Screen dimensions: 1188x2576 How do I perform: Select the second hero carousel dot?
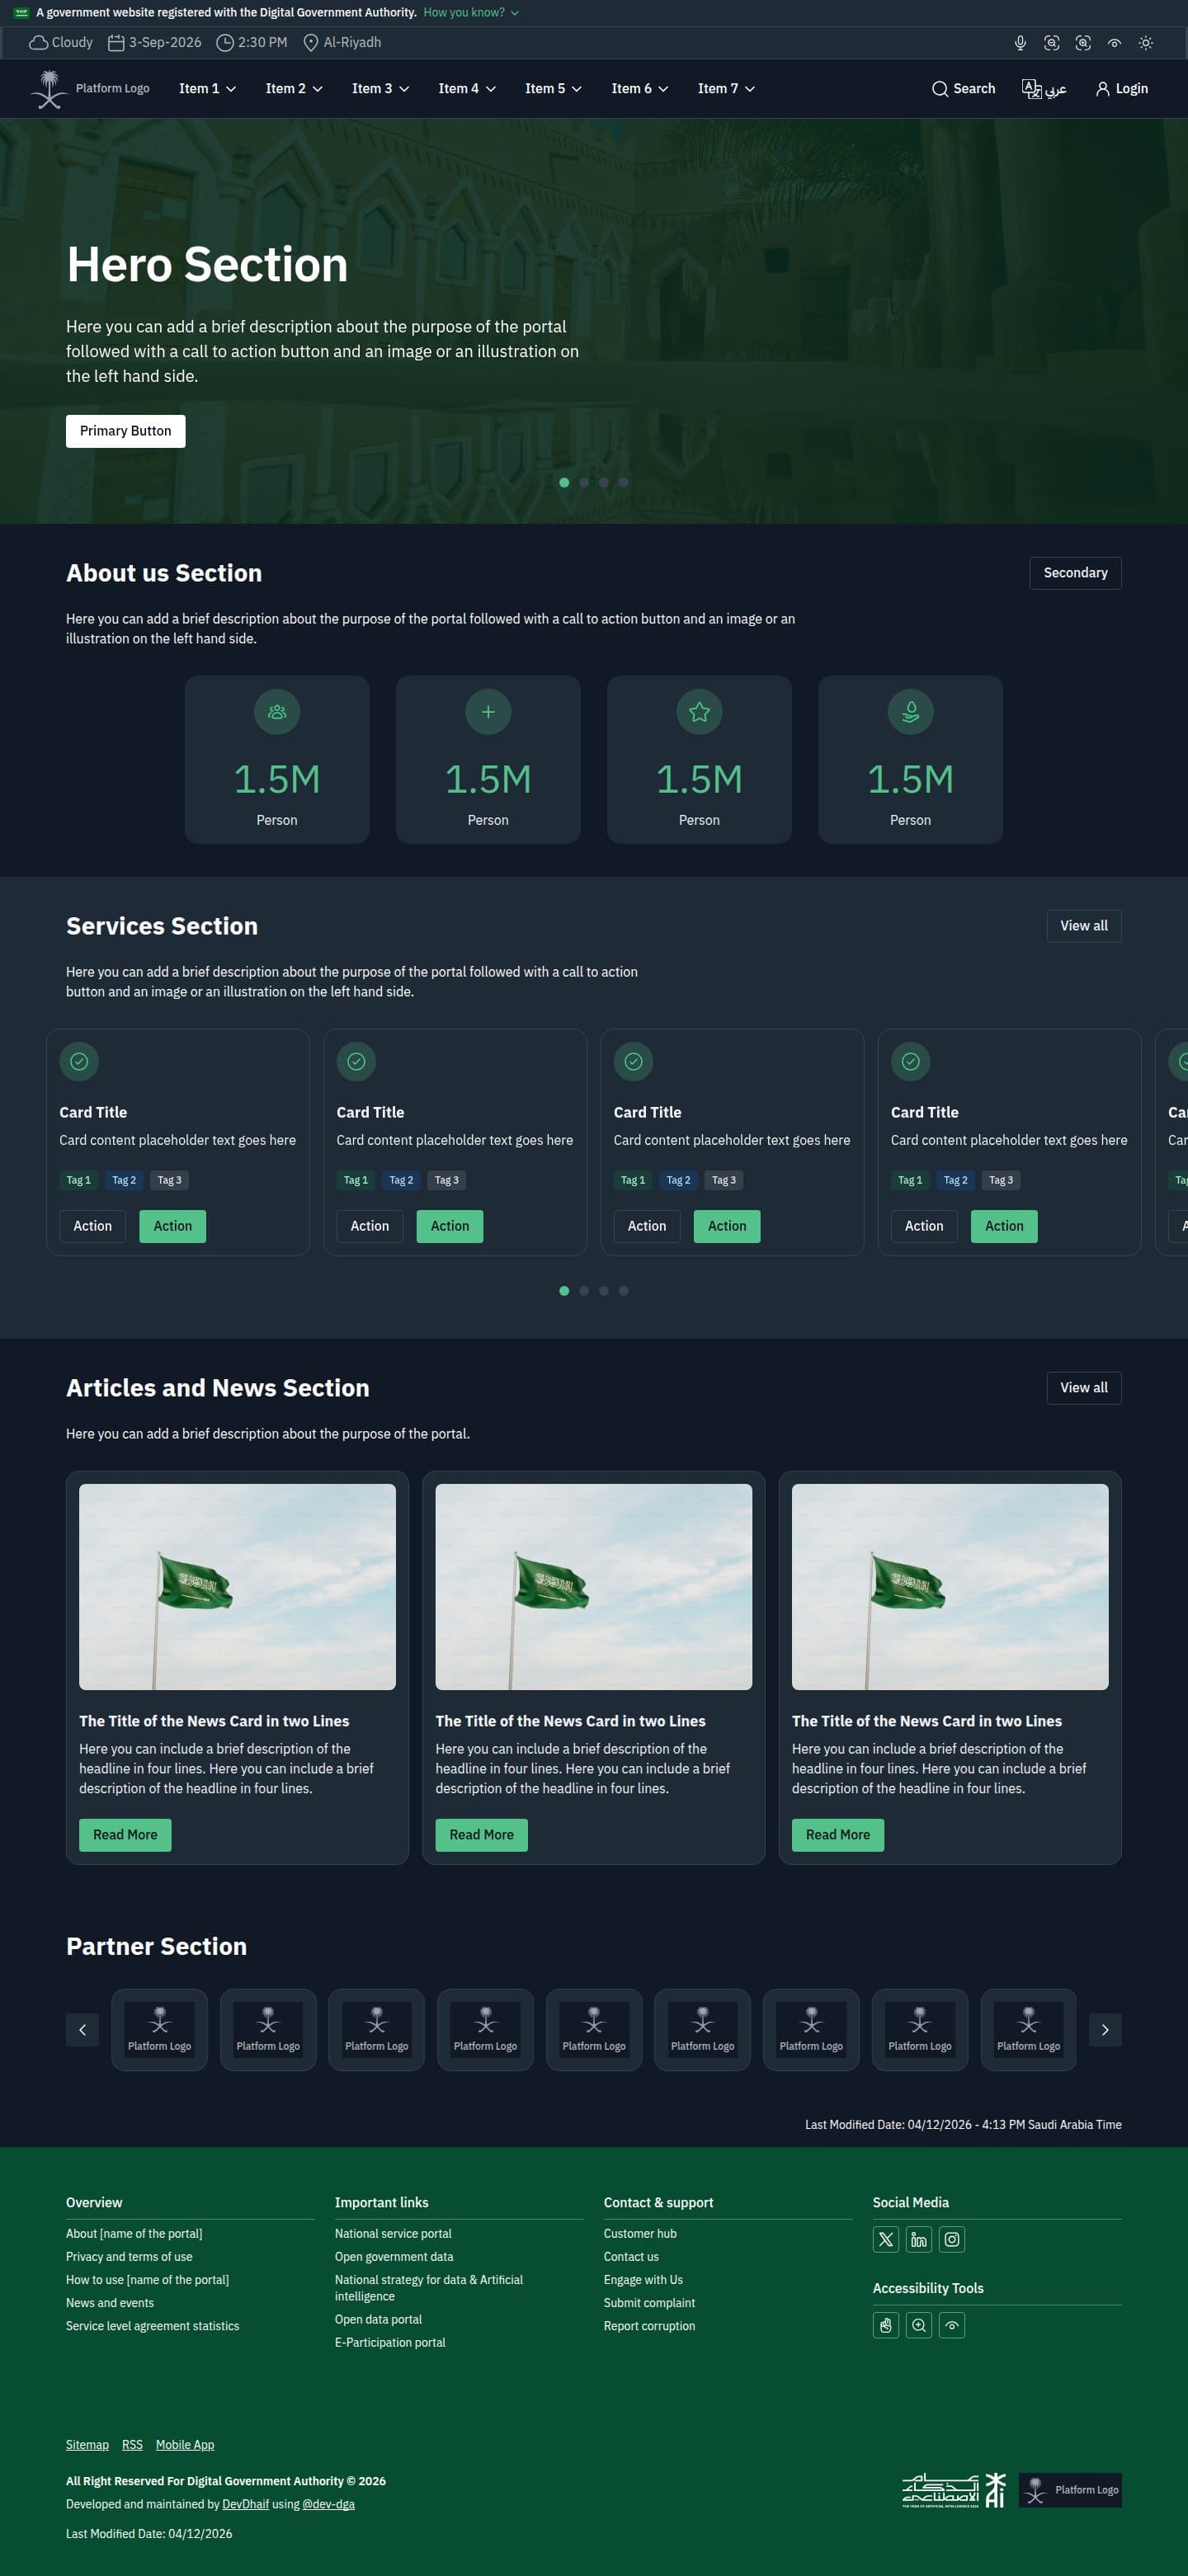pyautogui.click(x=584, y=483)
